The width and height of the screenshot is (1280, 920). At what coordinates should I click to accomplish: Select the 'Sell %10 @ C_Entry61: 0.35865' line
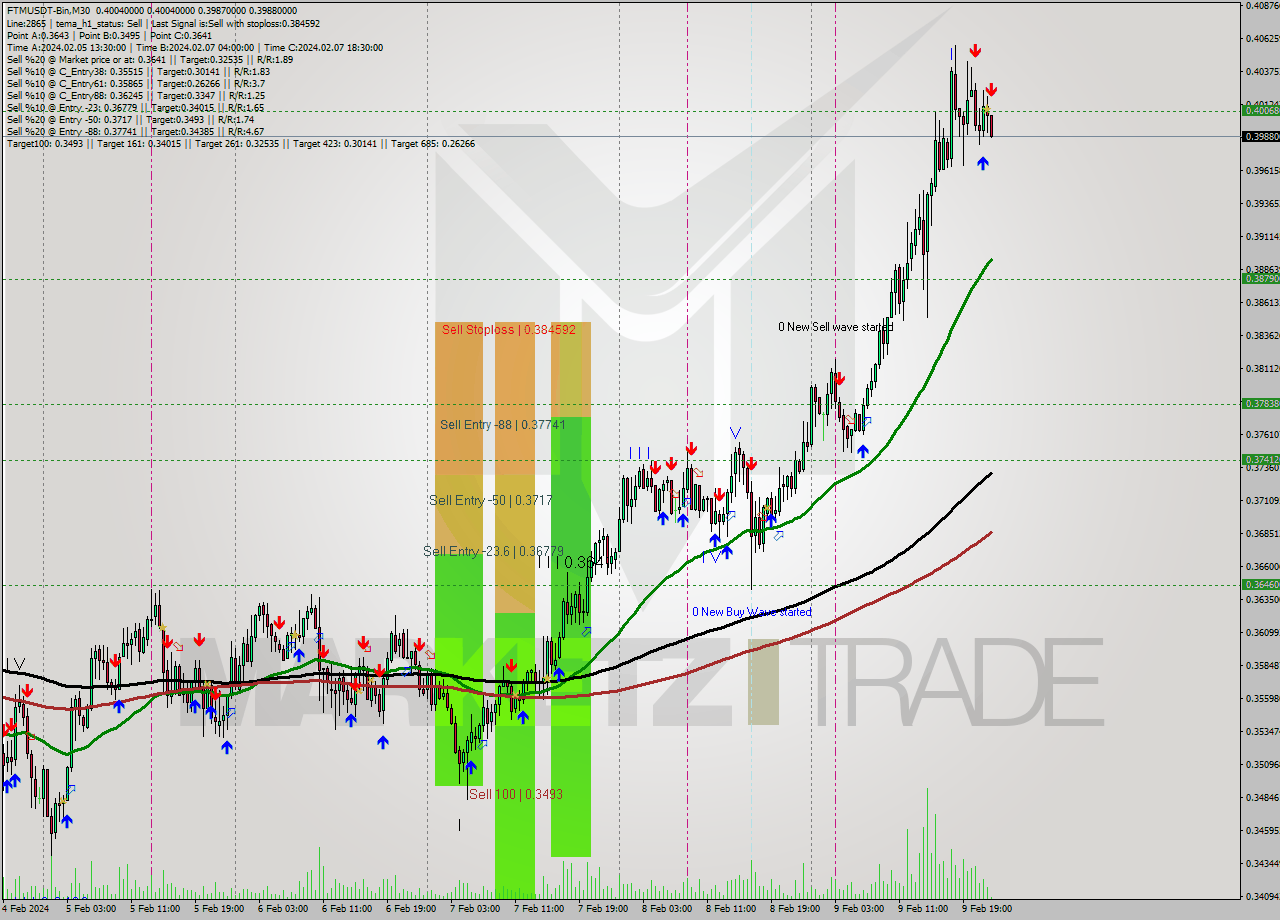click(x=136, y=83)
